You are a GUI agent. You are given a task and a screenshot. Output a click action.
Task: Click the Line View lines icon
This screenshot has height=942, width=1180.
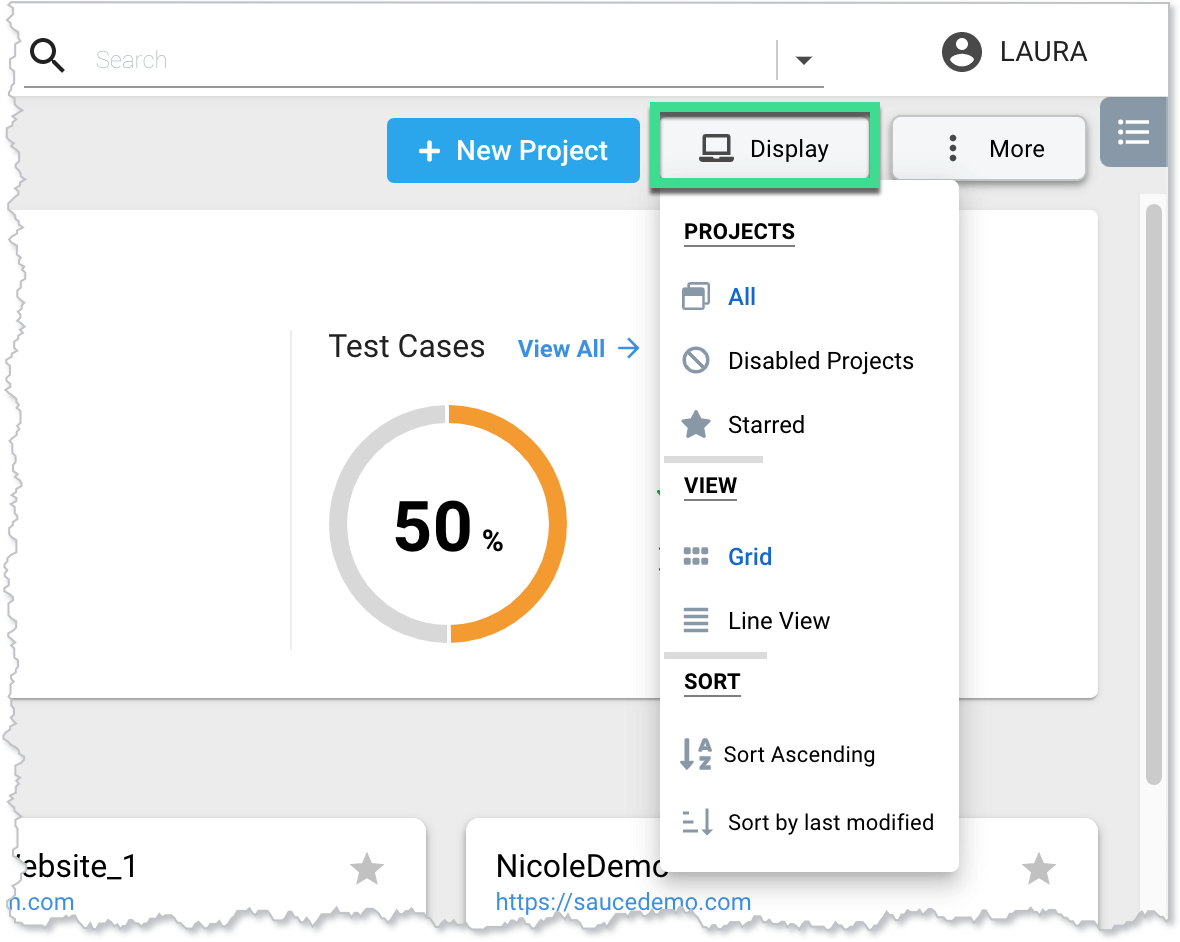pyautogui.click(x=696, y=621)
